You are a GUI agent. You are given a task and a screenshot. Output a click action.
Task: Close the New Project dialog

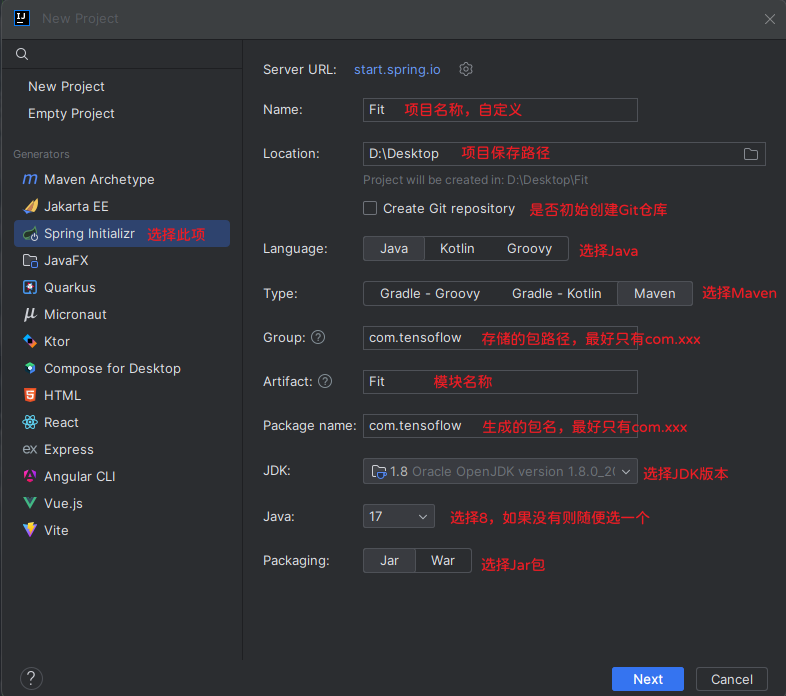point(770,19)
